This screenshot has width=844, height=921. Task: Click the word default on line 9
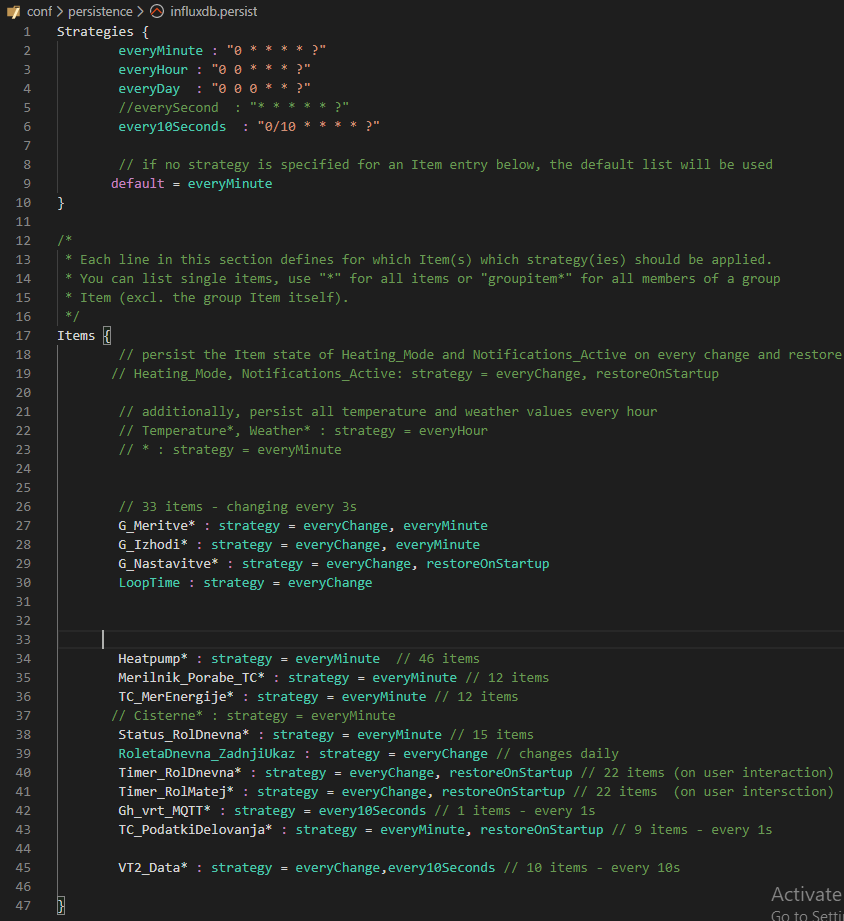(138, 184)
